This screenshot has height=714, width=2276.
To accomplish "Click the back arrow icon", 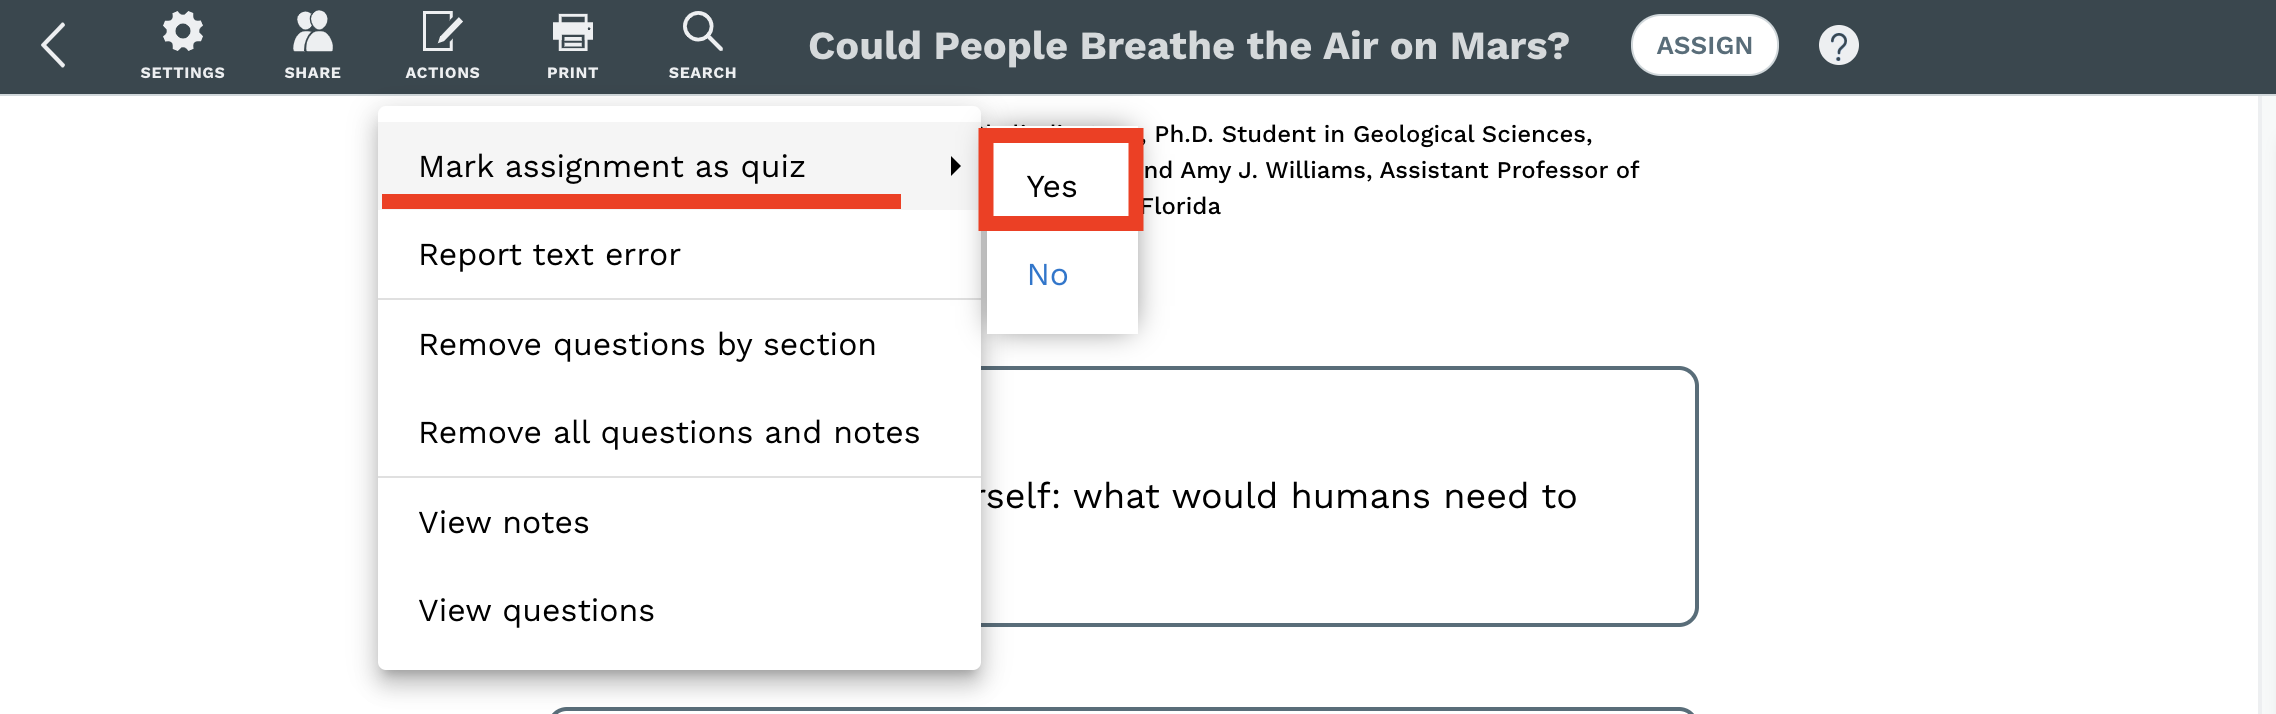I will point(54,46).
